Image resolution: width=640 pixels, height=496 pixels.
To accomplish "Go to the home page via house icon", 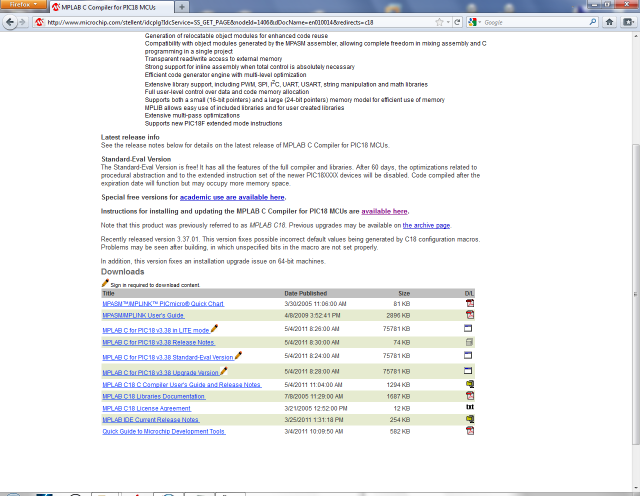I will click(x=609, y=22).
